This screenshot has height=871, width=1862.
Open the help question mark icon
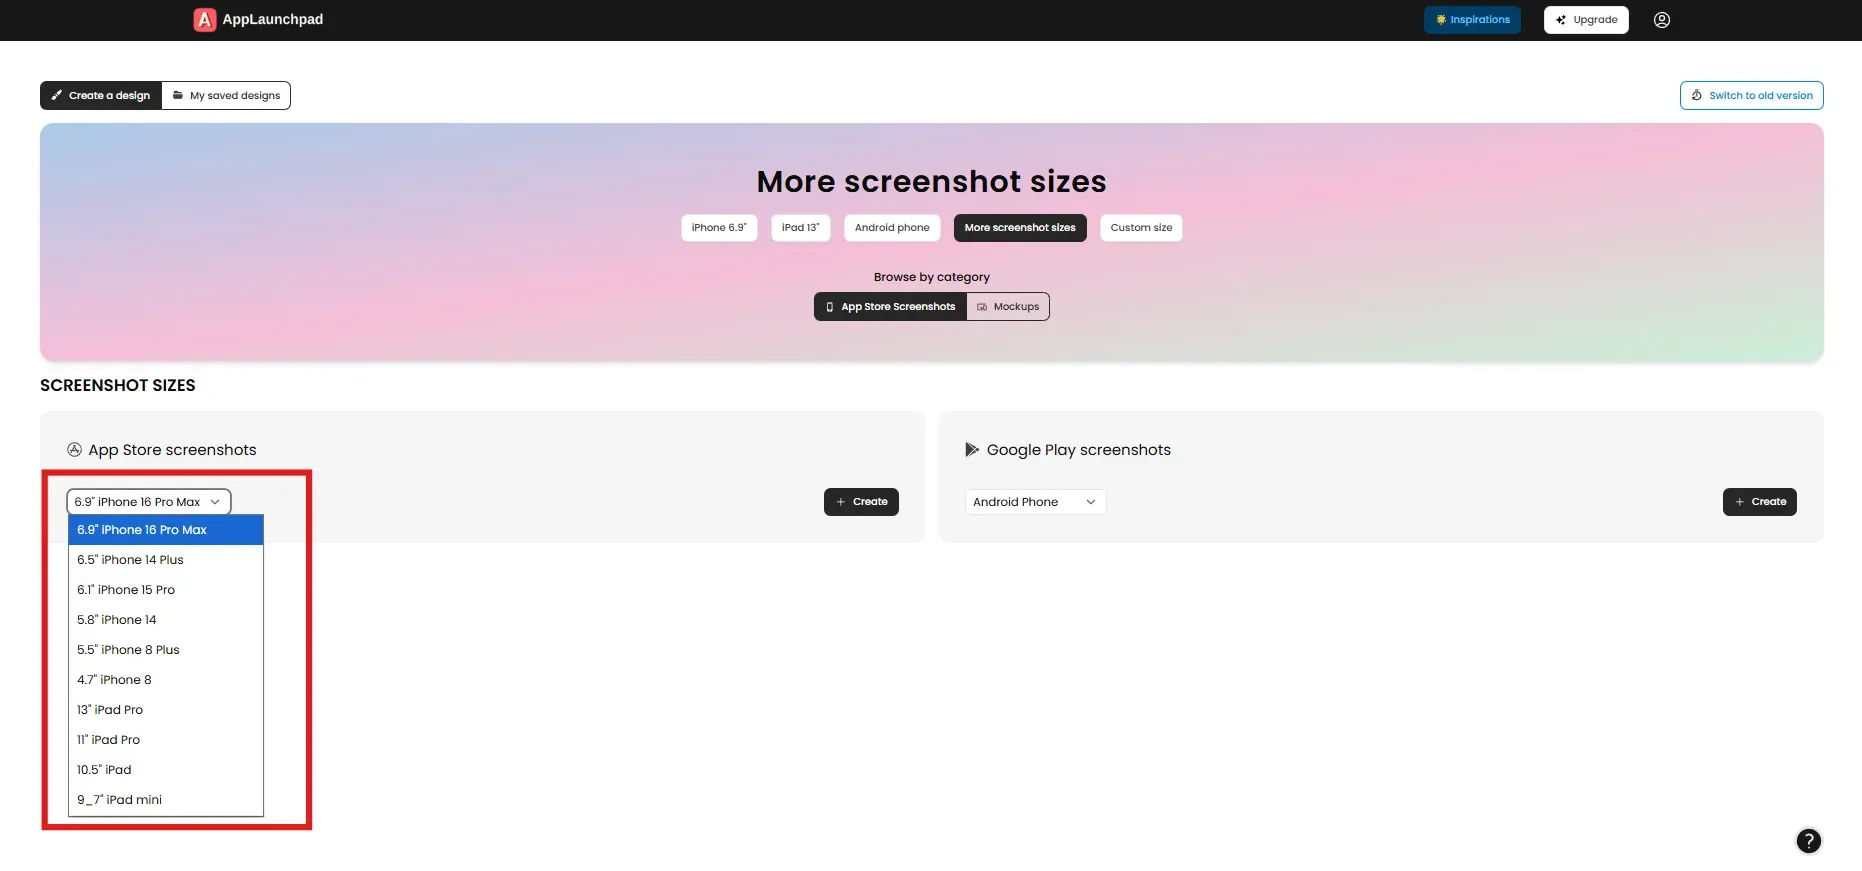click(1808, 841)
